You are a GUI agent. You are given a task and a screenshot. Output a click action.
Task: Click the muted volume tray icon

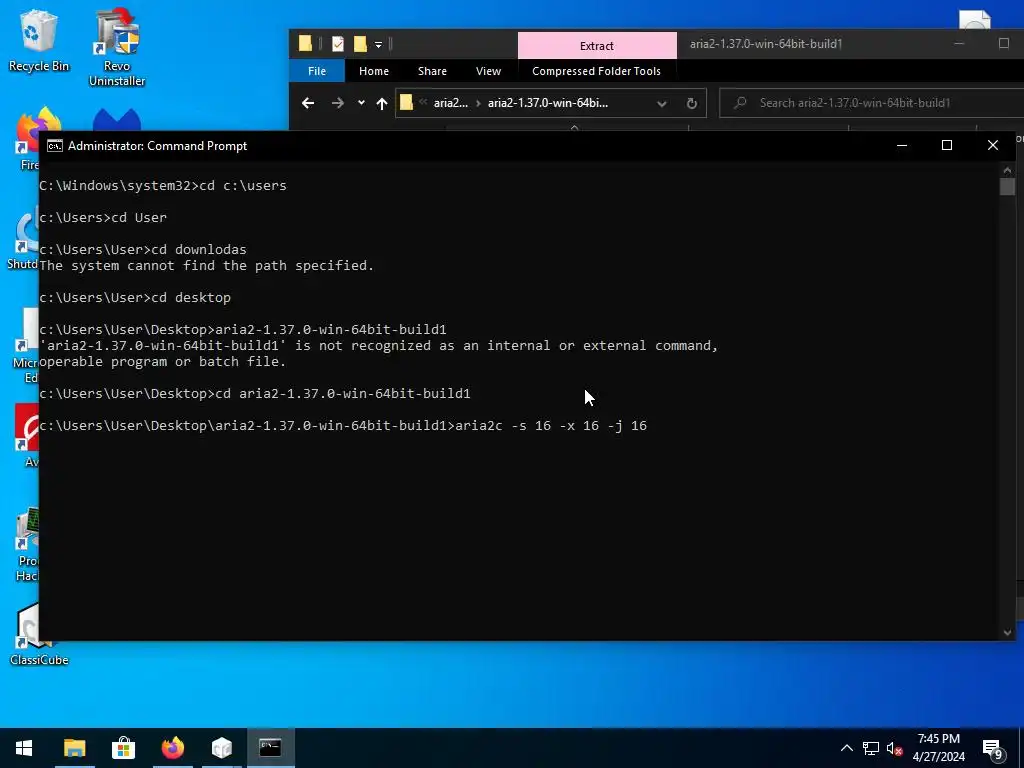coord(894,748)
